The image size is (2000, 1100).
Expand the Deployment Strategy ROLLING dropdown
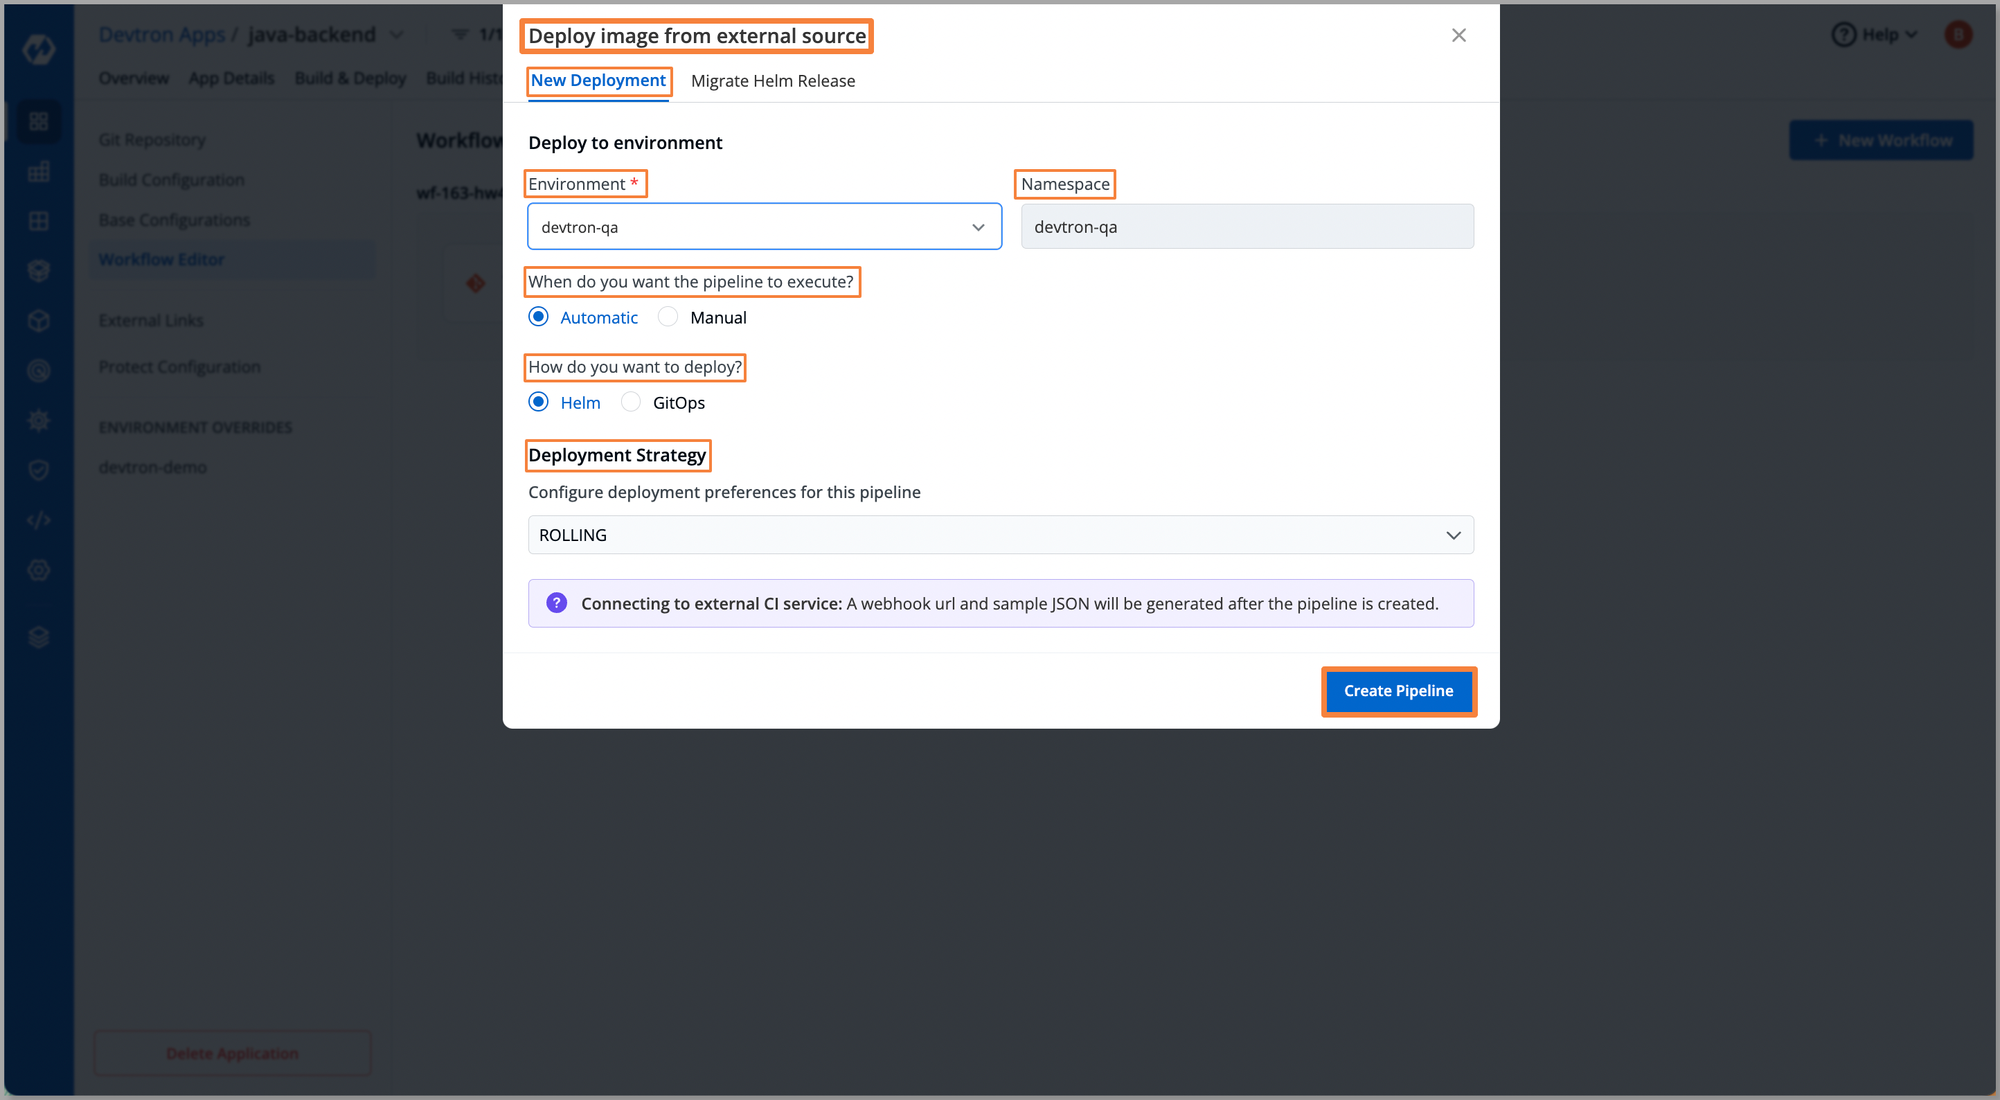click(1454, 534)
